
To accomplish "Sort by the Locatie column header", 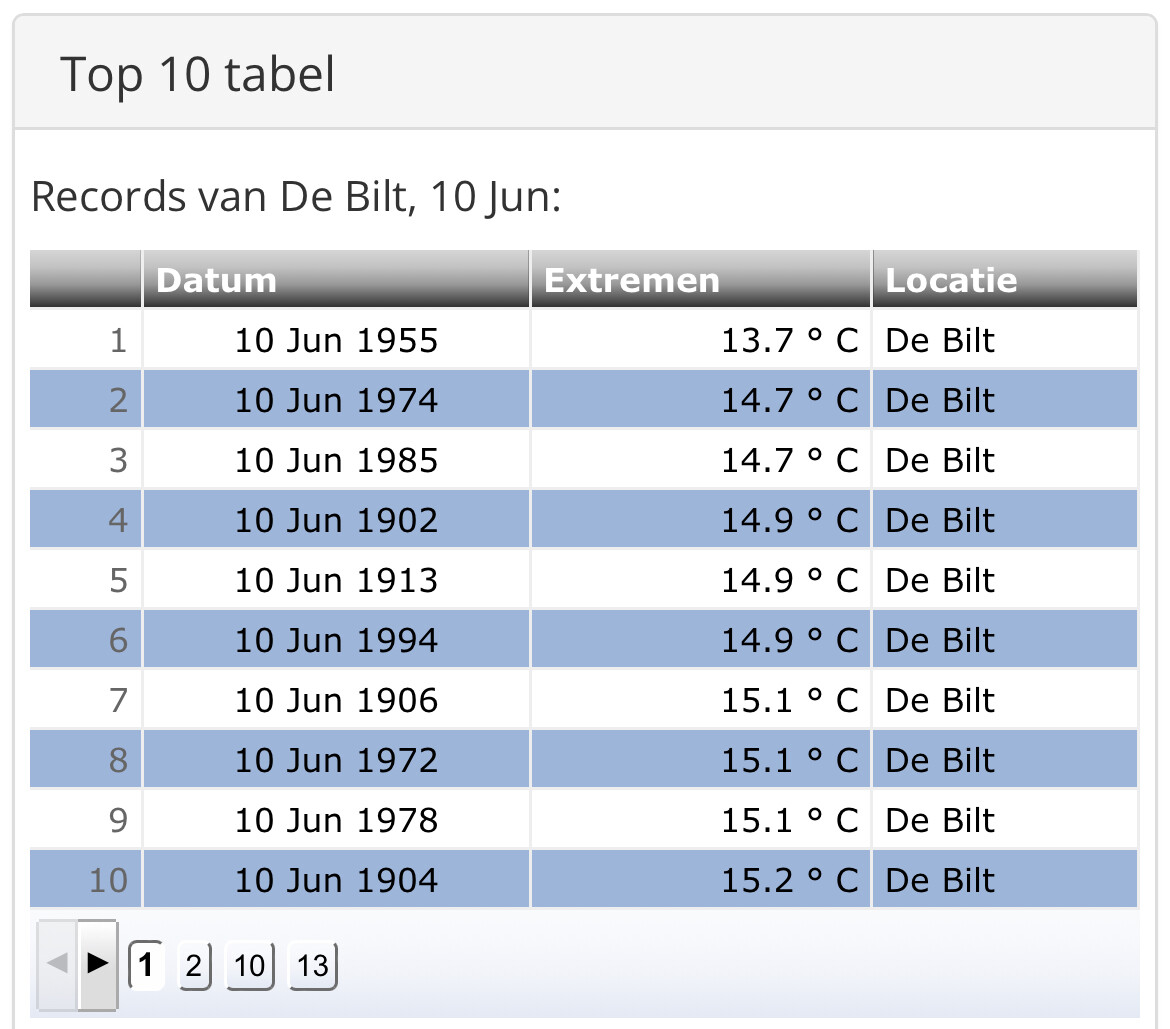I will coord(1005,279).
